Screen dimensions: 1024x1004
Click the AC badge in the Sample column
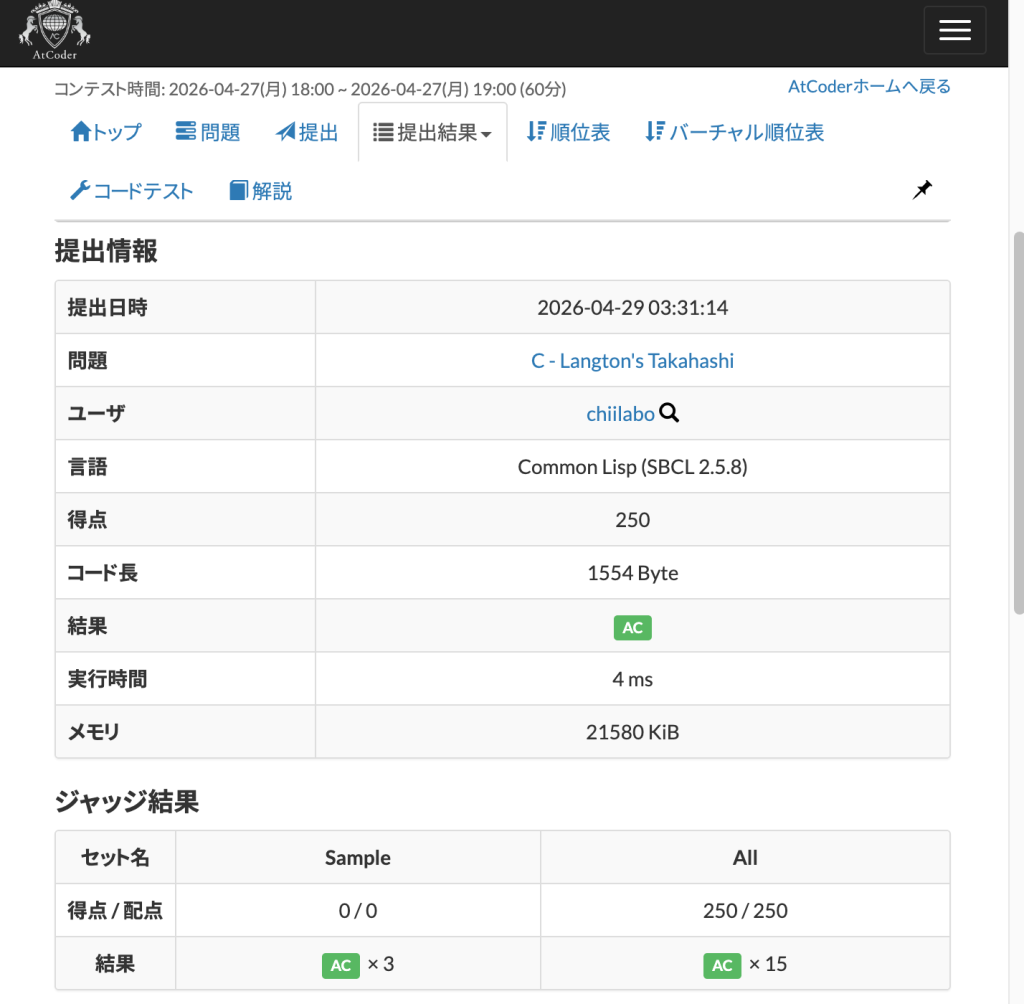click(340, 965)
